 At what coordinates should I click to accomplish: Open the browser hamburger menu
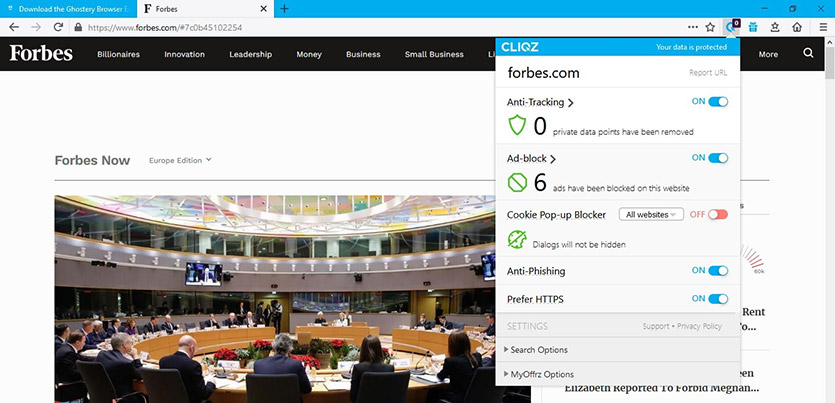[823, 27]
